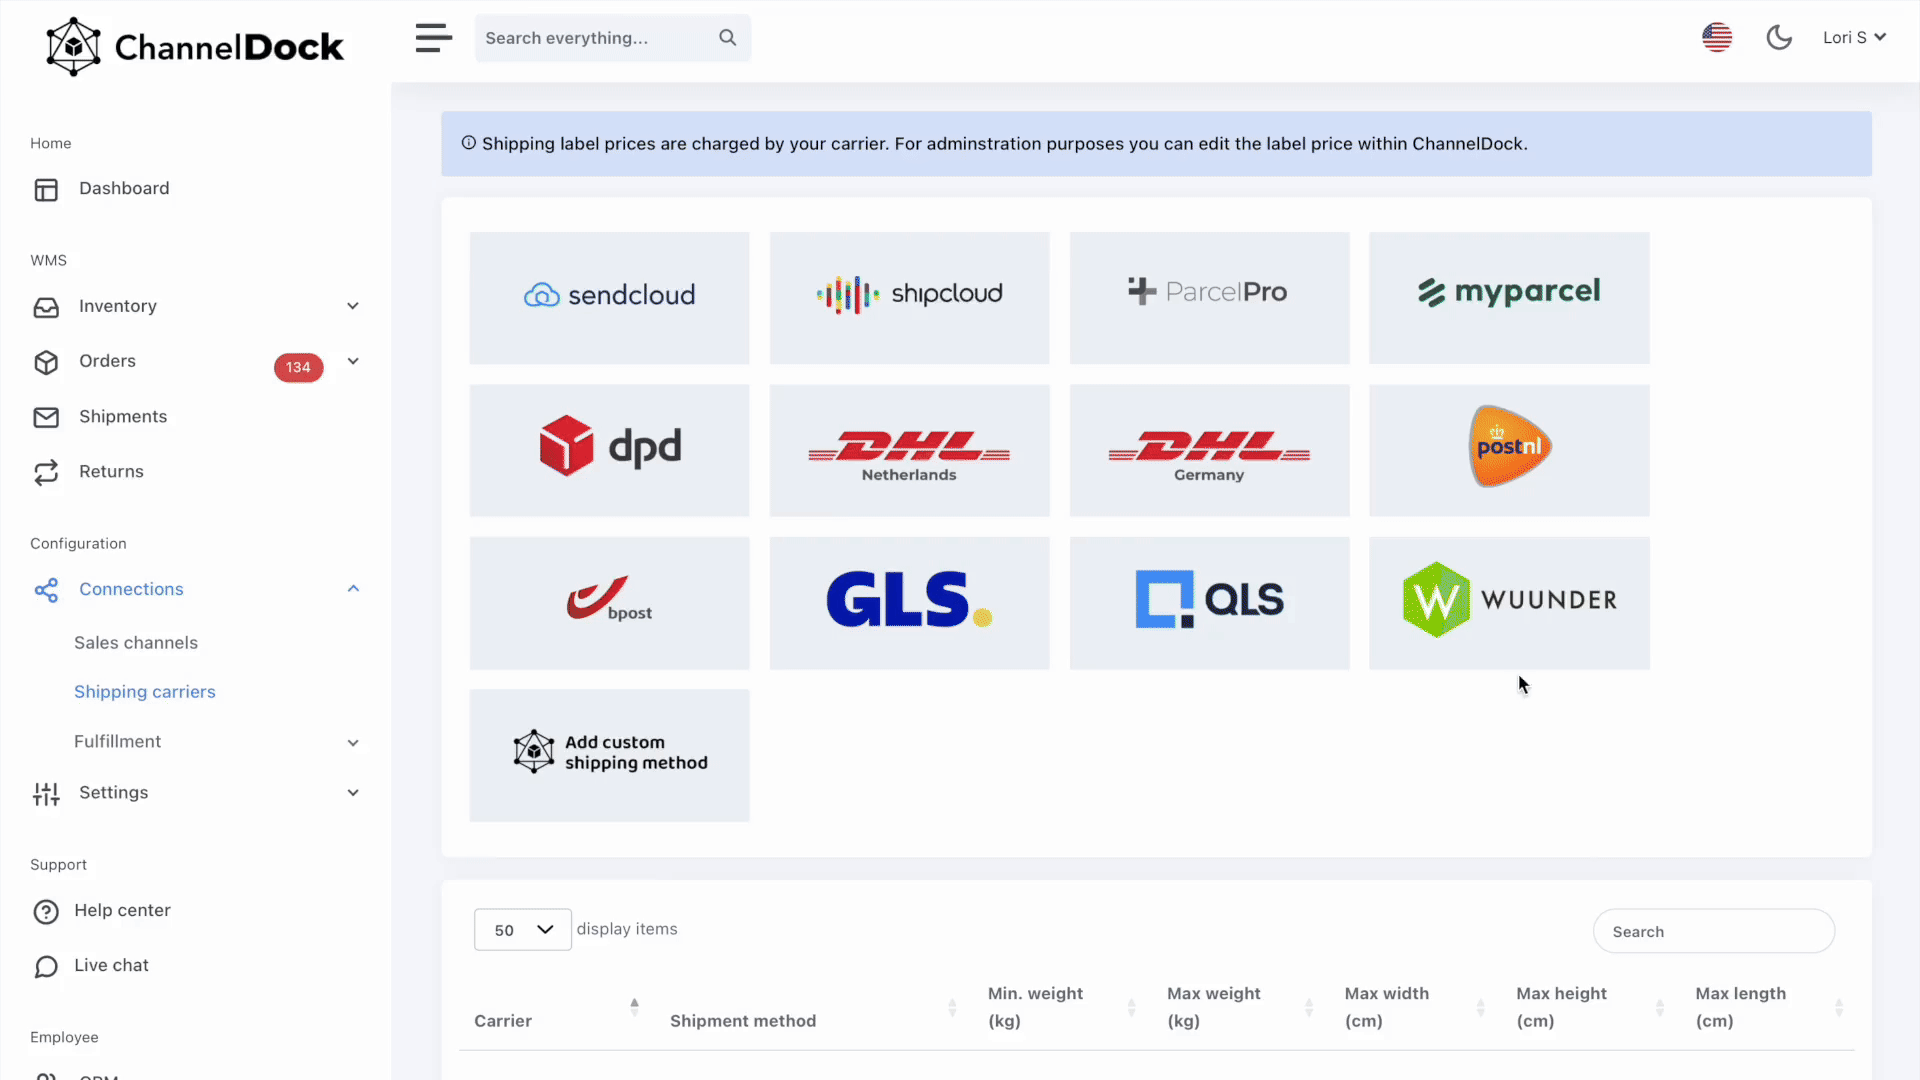The height and width of the screenshot is (1080, 1920).
Task: Choose the Wuunder carrier tile
Action: 1509,603
